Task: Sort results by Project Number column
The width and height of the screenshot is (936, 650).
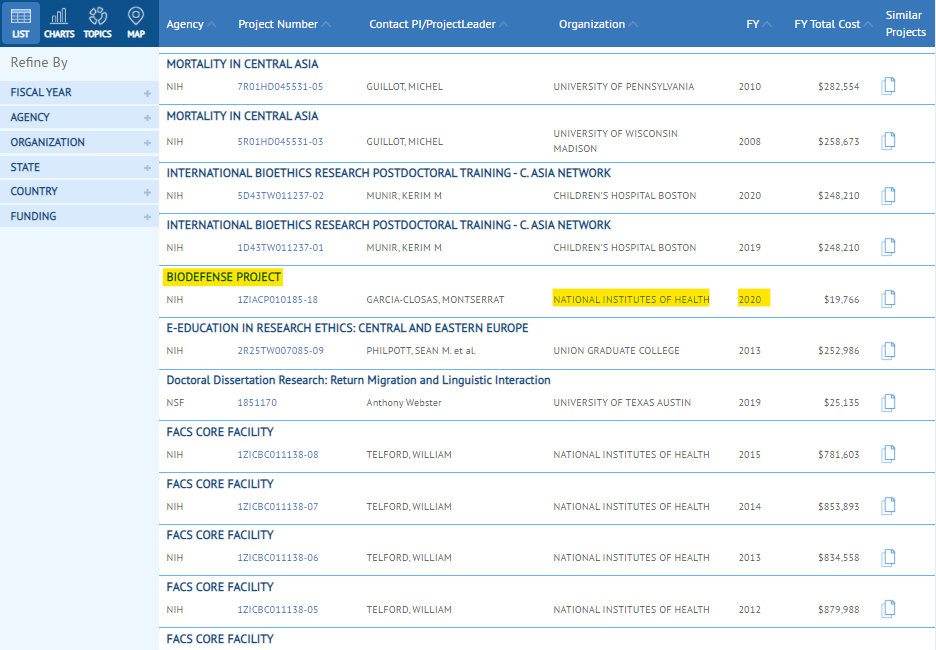Action: tap(284, 24)
